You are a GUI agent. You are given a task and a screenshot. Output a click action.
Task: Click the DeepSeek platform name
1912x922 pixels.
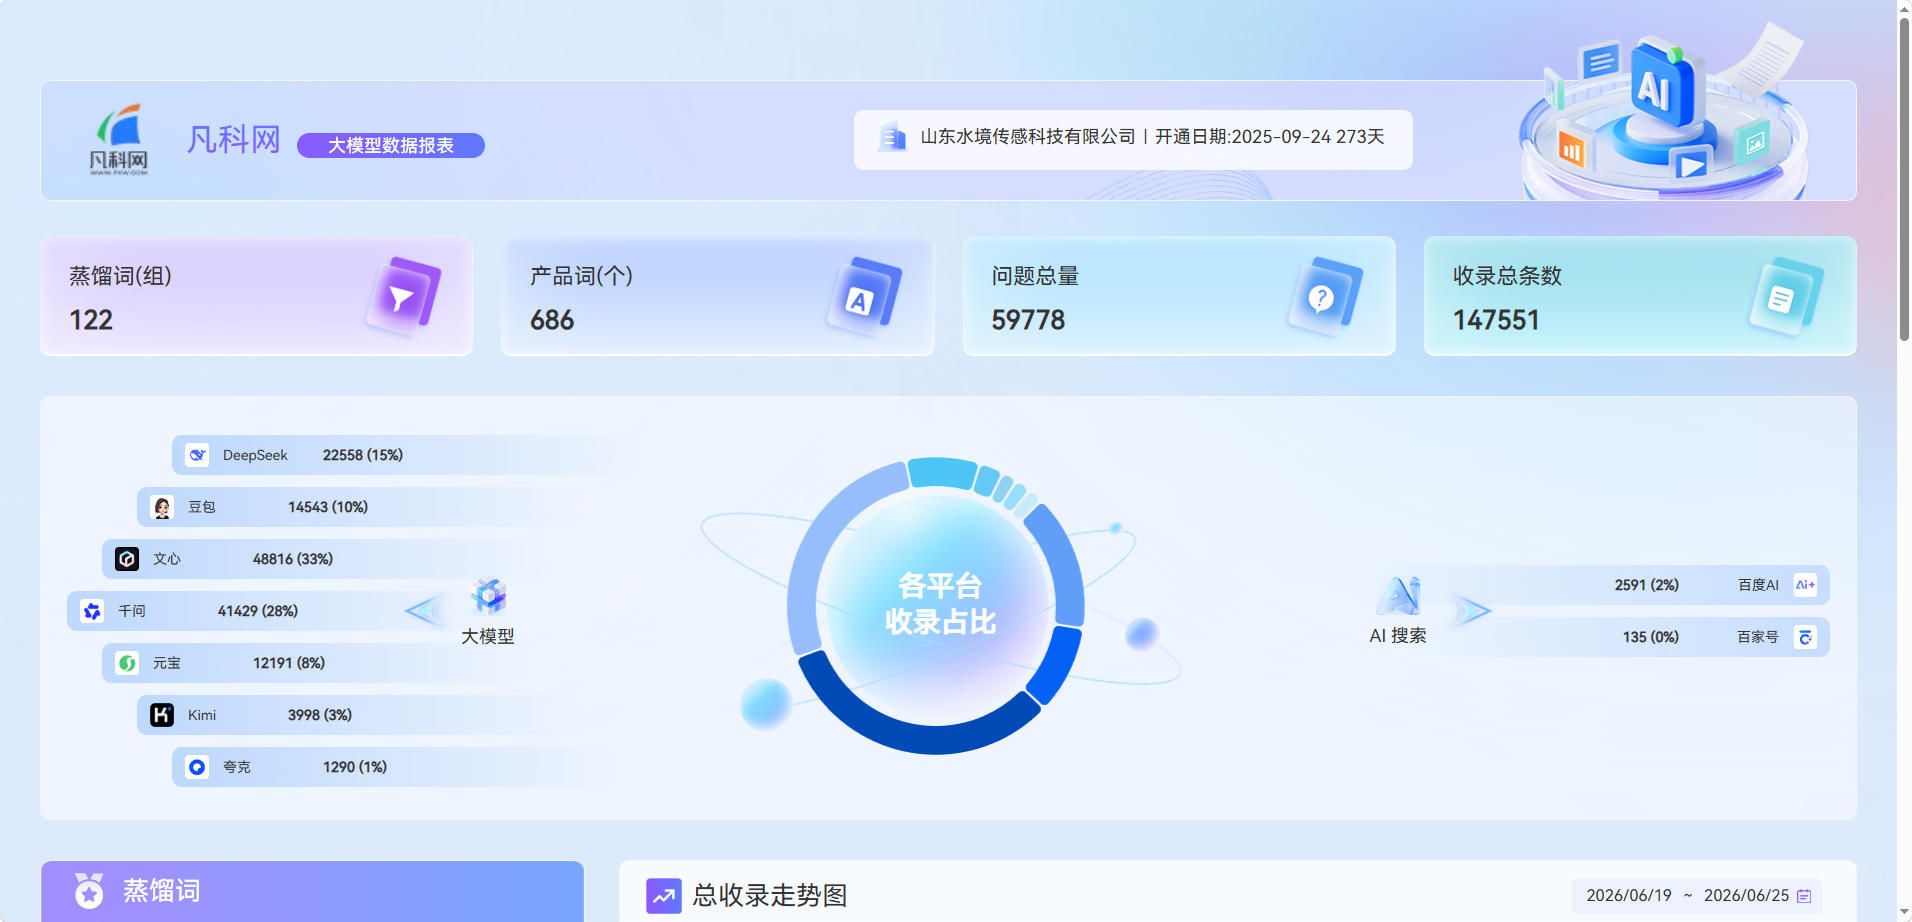click(255, 455)
